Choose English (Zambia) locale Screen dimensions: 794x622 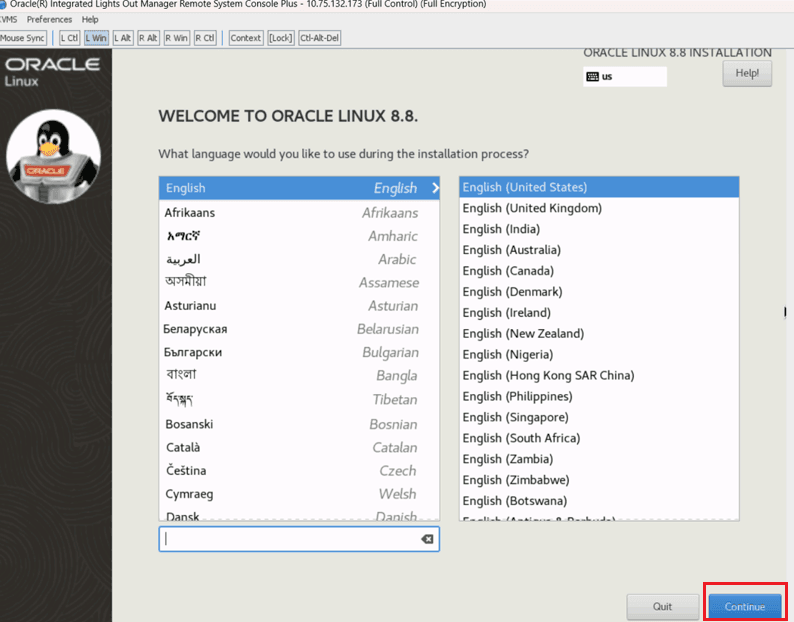599,459
